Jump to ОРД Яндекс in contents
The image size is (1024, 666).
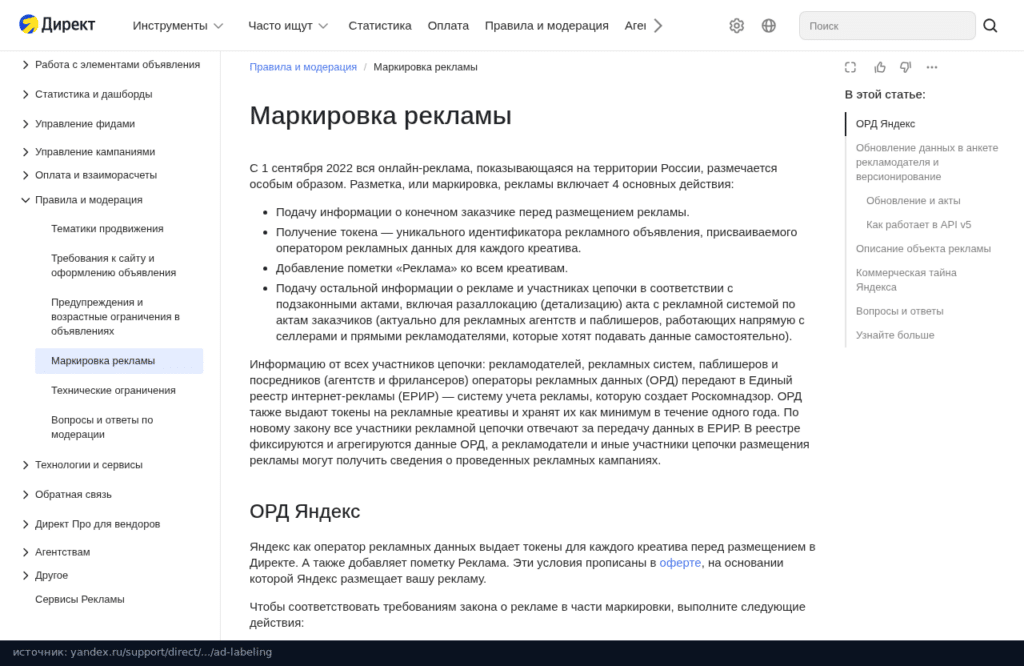point(885,123)
